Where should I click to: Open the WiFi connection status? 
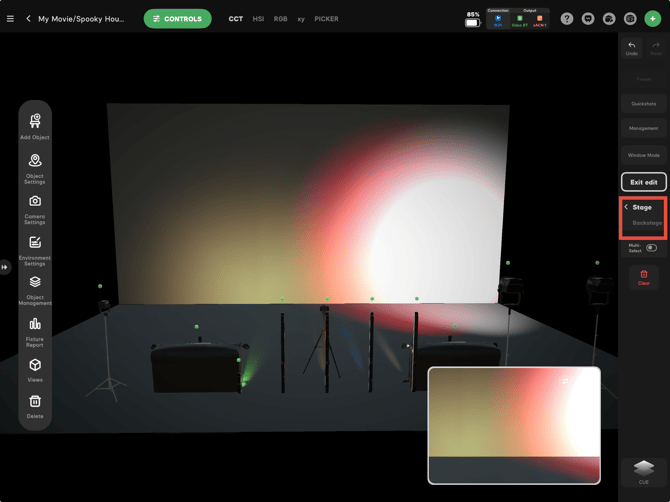coord(498,21)
